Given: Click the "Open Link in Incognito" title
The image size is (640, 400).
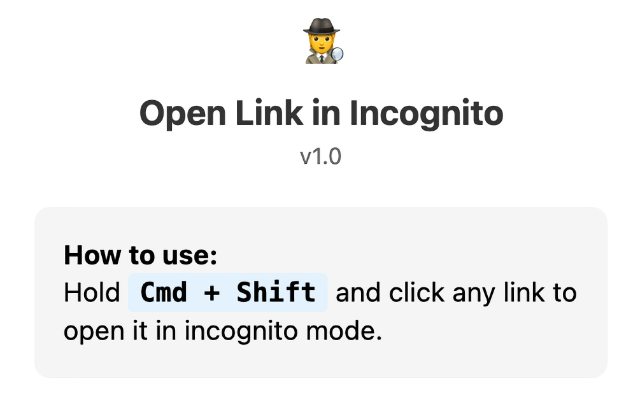Looking at the screenshot, I should 321,114.
